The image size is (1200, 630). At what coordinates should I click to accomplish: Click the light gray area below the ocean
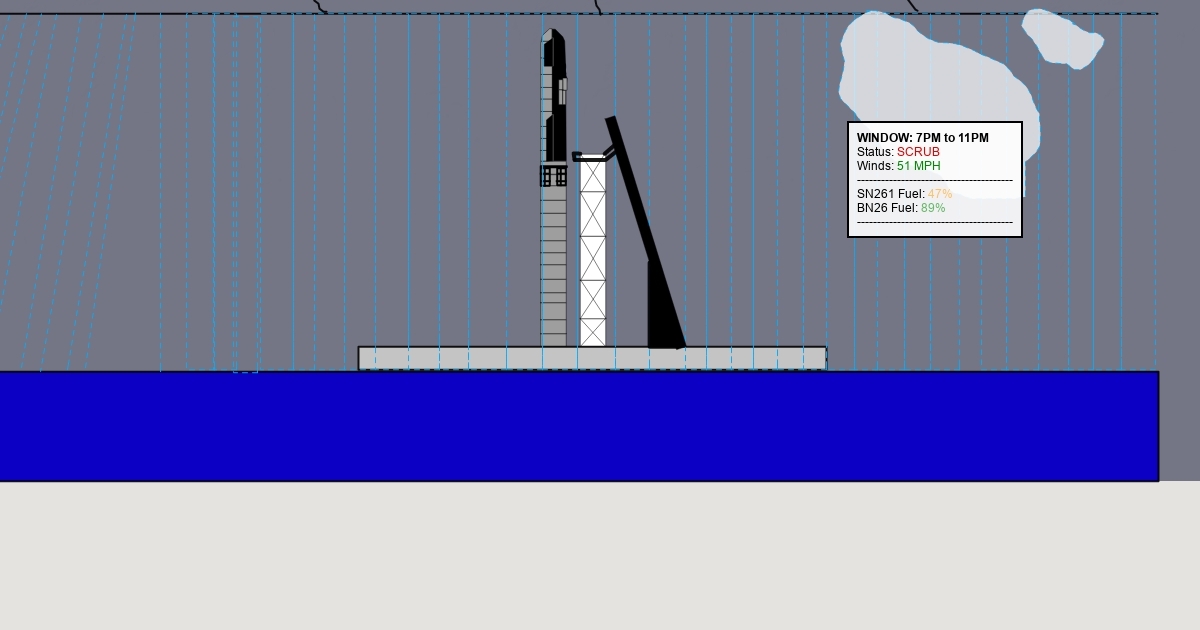coord(600,556)
